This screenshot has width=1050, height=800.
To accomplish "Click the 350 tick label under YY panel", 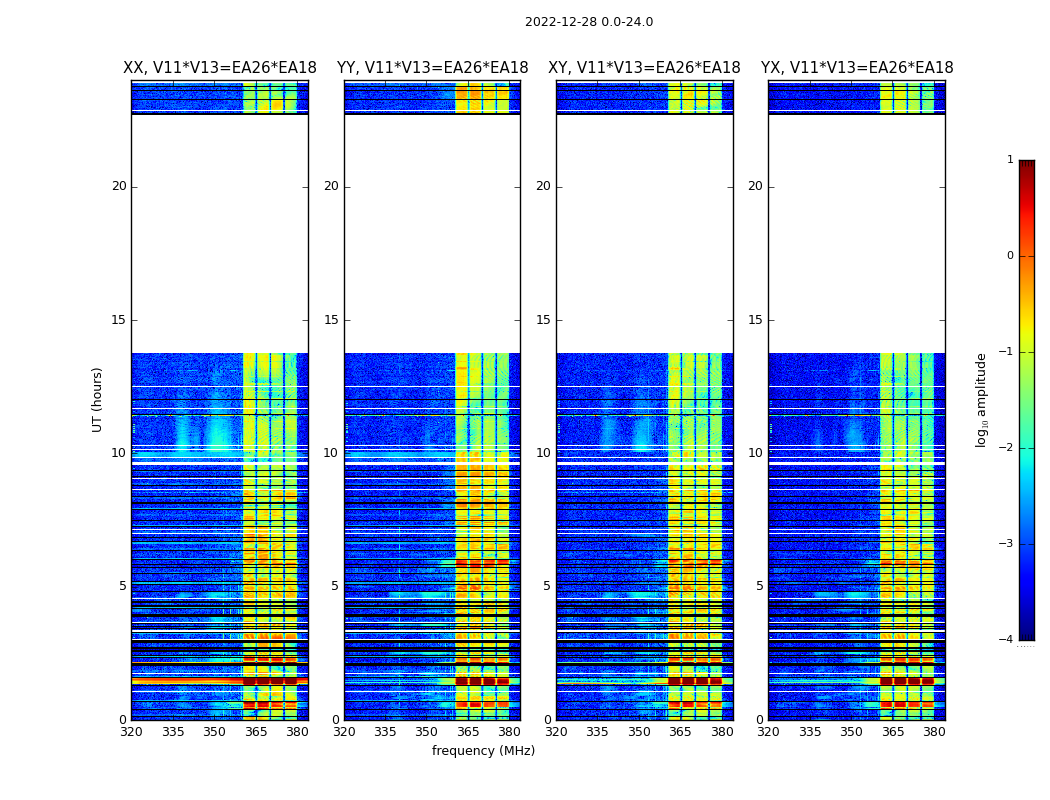I will [427, 732].
